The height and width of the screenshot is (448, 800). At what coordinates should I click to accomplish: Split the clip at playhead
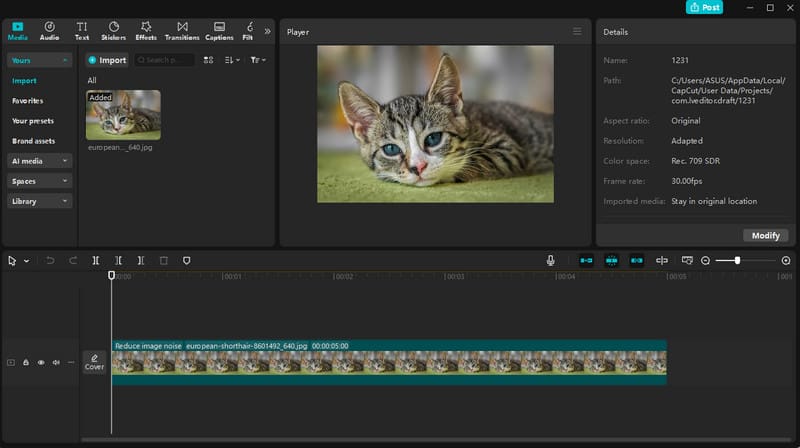[x=95, y=261]
